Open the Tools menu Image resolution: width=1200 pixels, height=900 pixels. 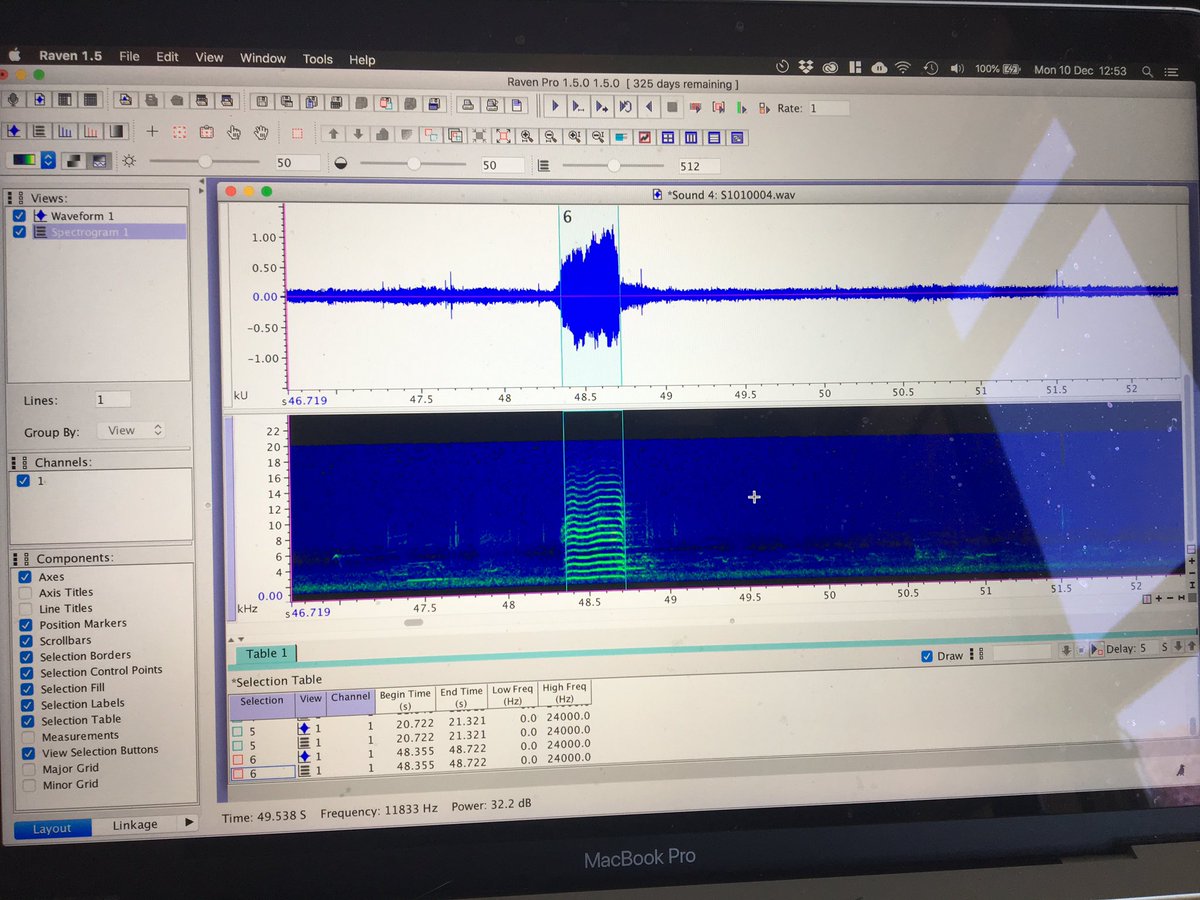[x=318, y=59]
